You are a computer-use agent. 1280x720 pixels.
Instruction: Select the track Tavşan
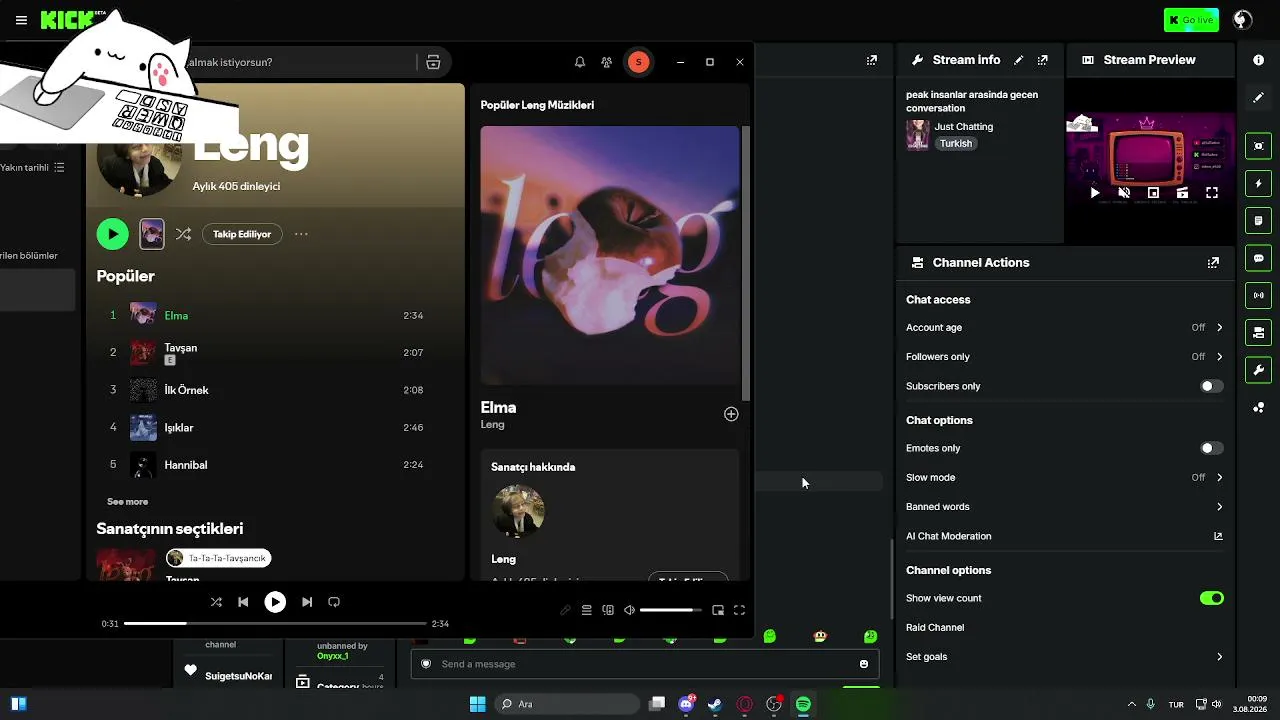click(268, 353)
